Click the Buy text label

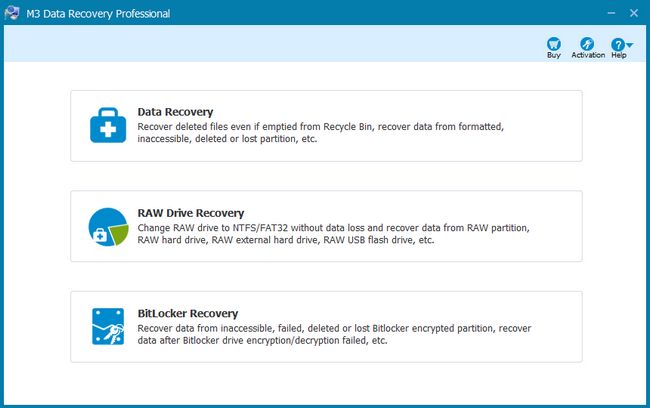click(553, 56)
